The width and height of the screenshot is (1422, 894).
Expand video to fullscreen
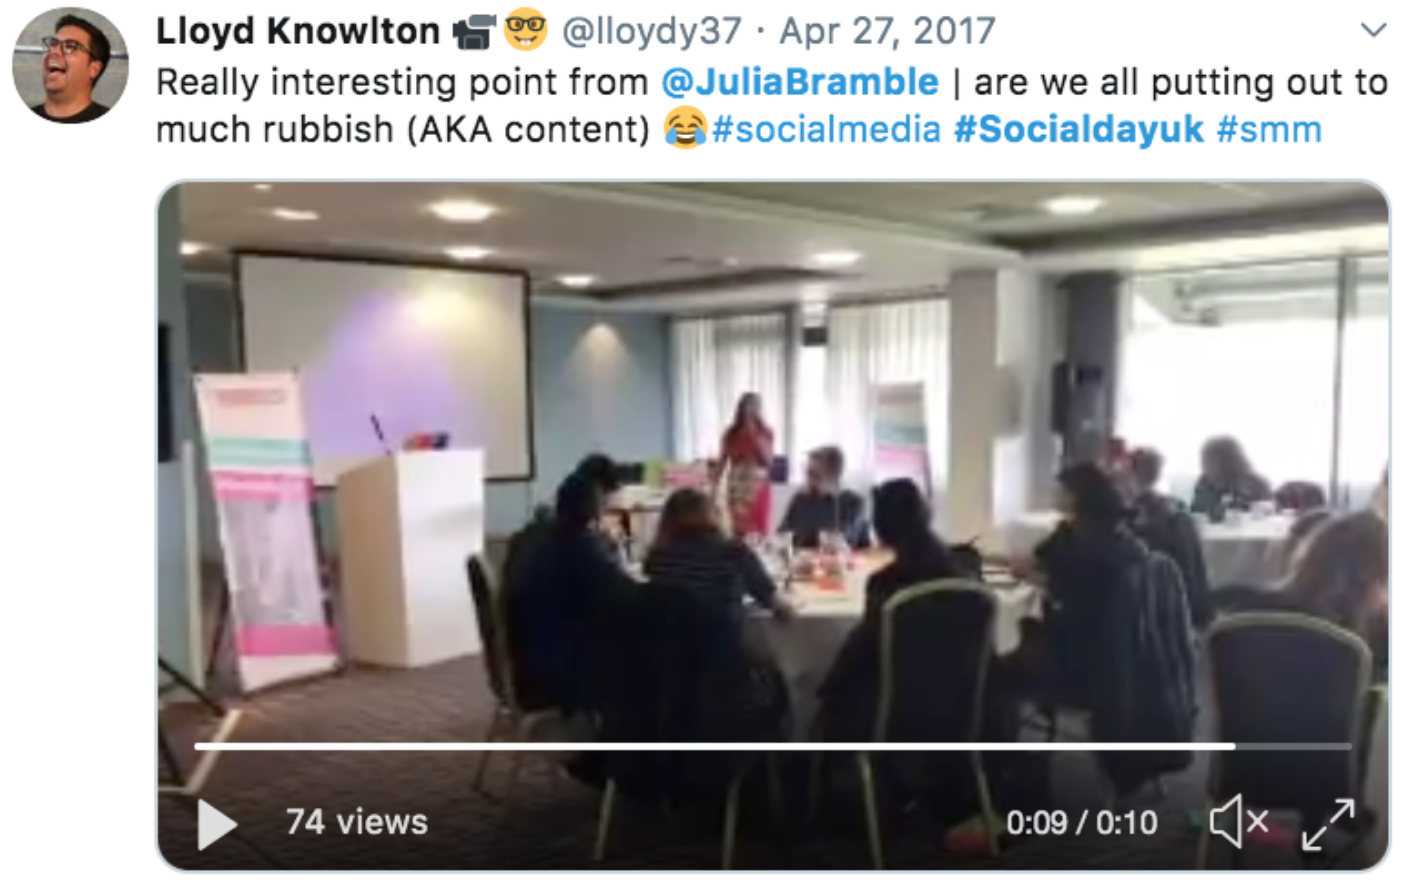click(x=1328, y=824)
